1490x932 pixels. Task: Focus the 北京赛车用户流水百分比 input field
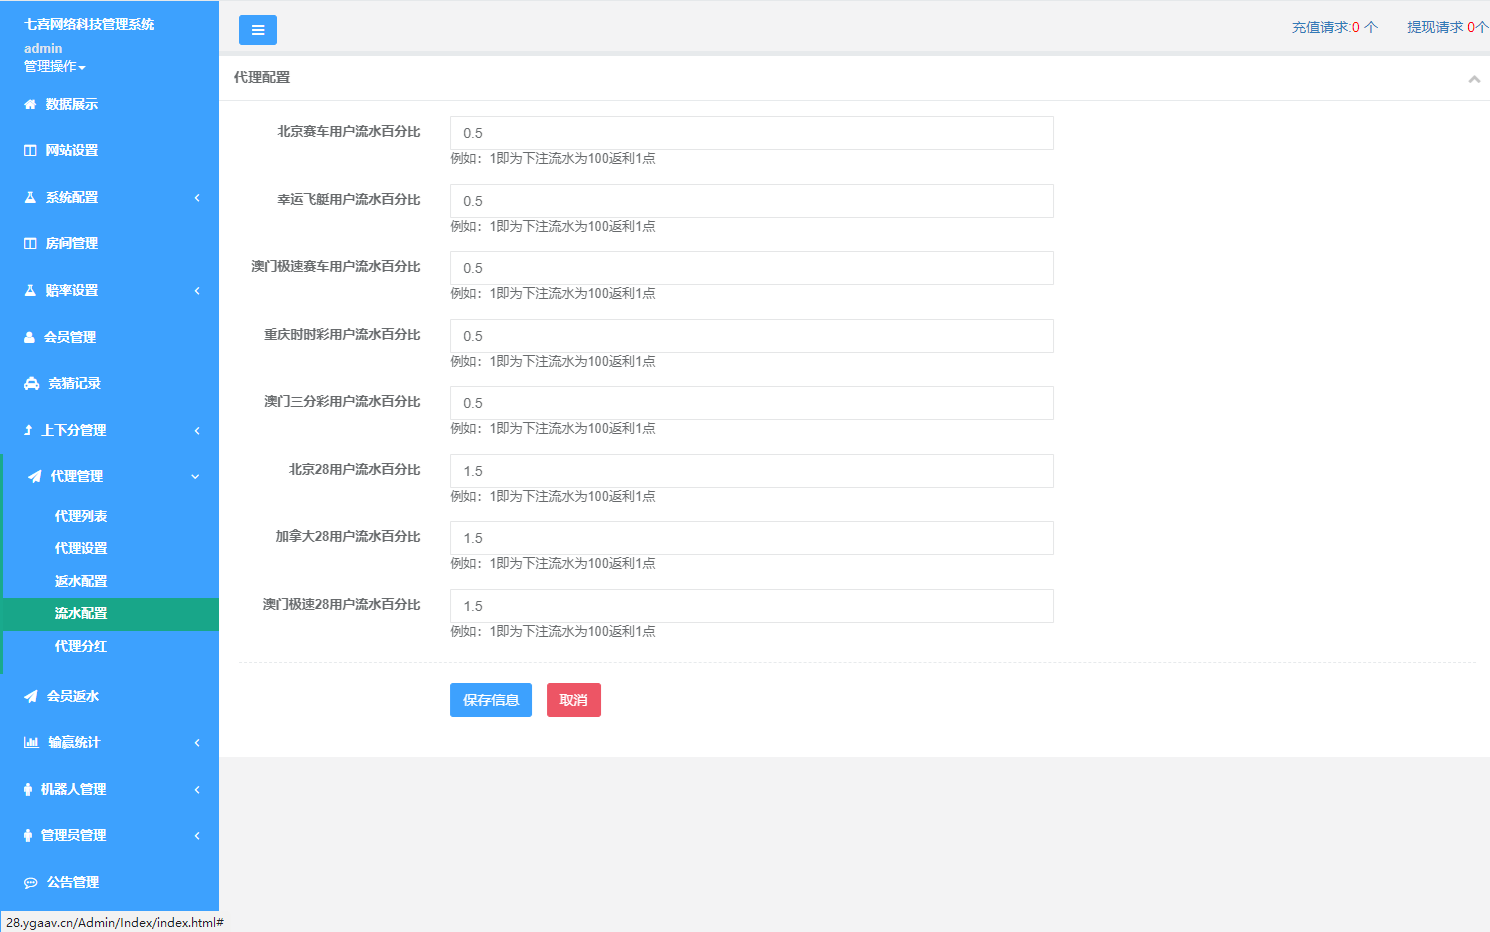(x=751, y=133)
